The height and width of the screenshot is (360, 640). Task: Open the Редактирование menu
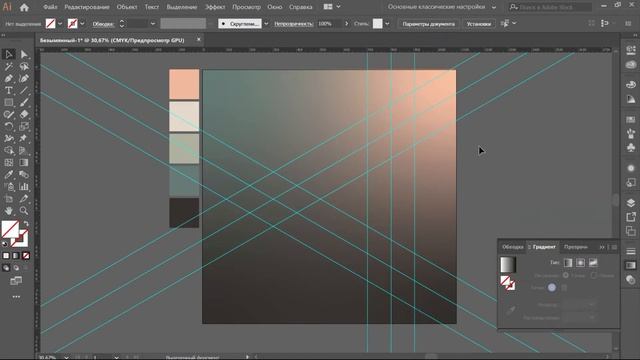pyautogui.click(x=87, y=7)
